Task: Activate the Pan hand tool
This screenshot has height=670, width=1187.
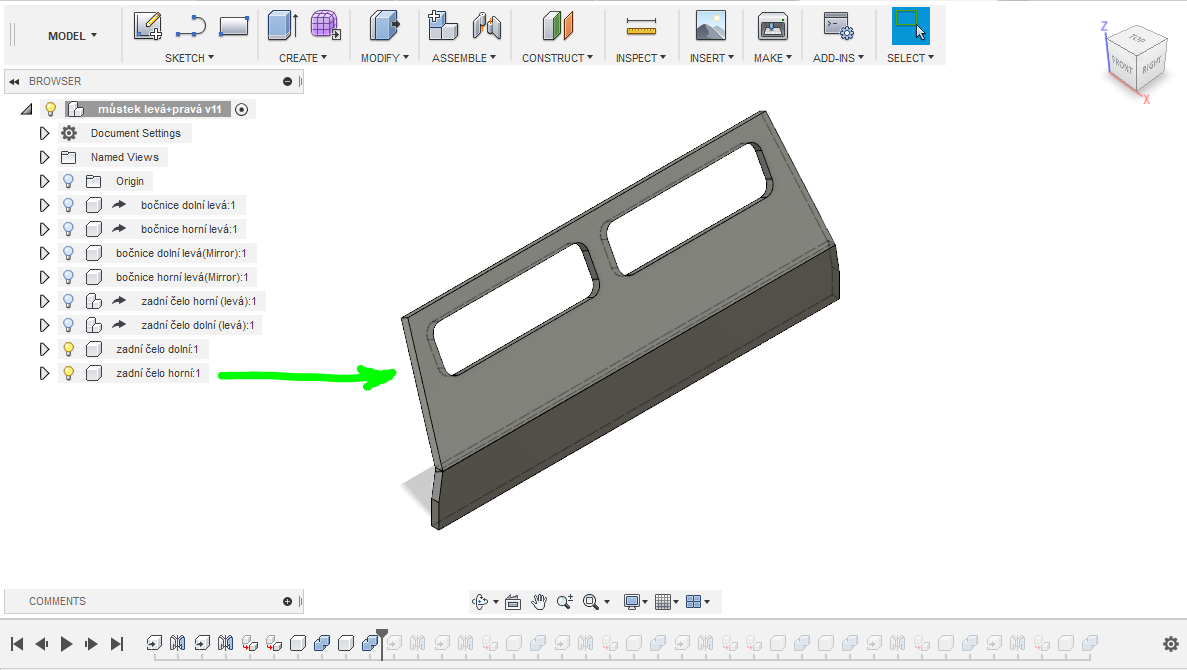Action: pos(539,601)
